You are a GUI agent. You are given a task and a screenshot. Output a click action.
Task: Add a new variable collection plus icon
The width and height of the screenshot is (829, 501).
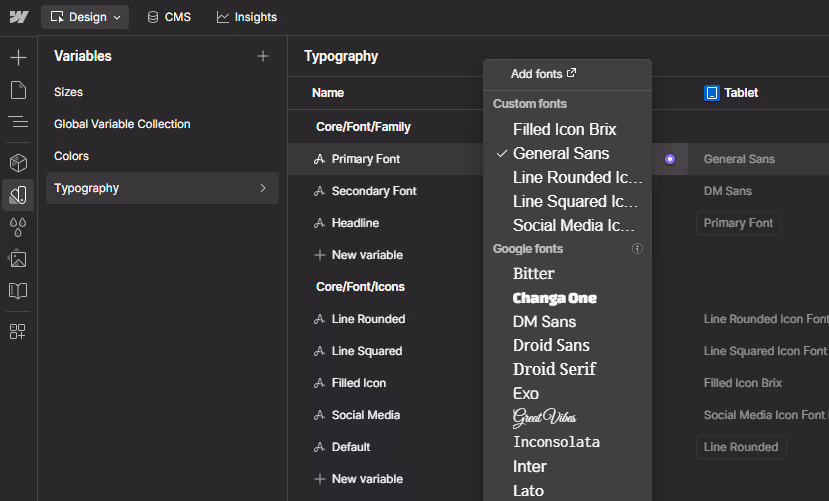click(x=263, y=56)
